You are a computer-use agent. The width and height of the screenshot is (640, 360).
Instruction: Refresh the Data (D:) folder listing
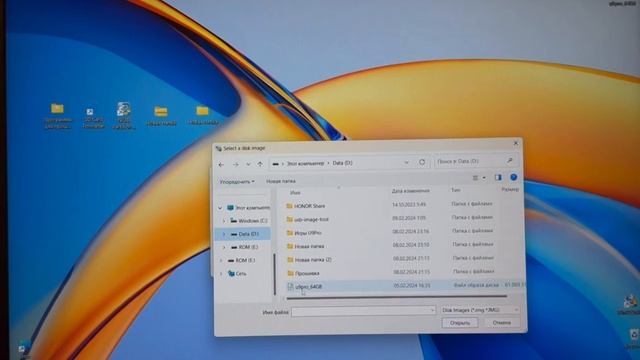point(422,162)
